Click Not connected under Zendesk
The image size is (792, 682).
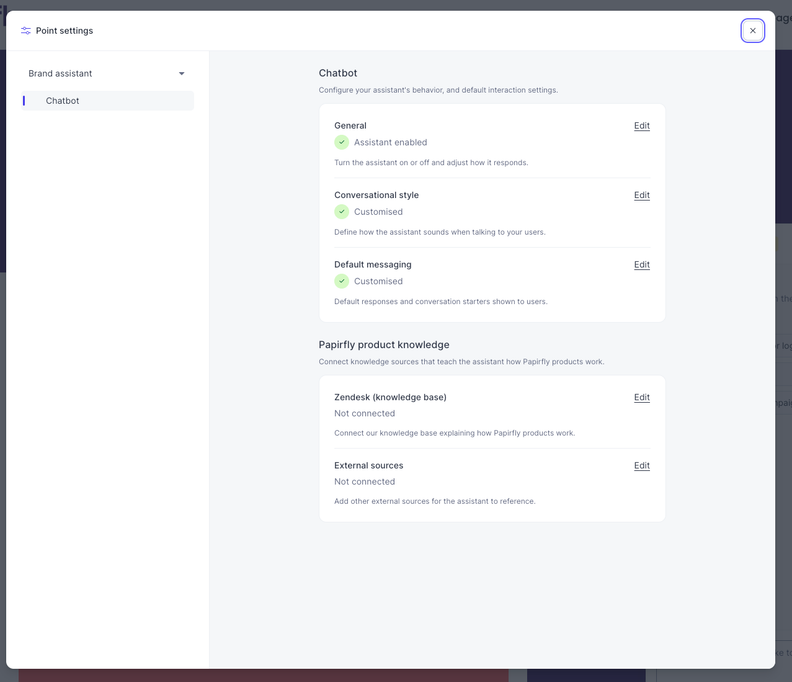(365, 413)
